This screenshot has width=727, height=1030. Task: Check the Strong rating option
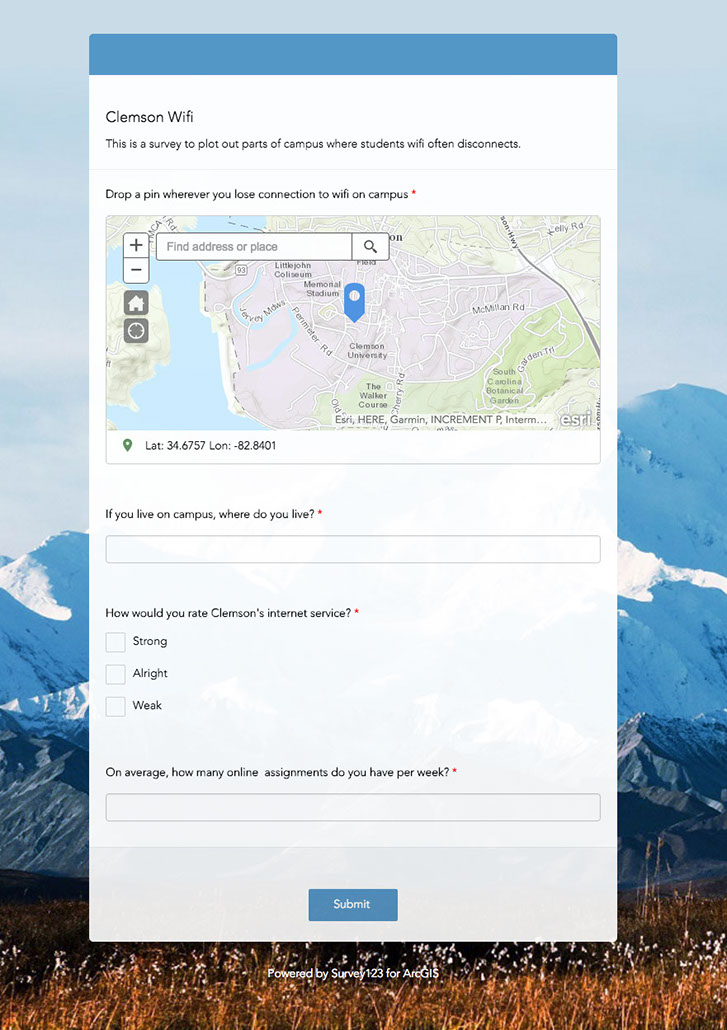tap(116, 642)
